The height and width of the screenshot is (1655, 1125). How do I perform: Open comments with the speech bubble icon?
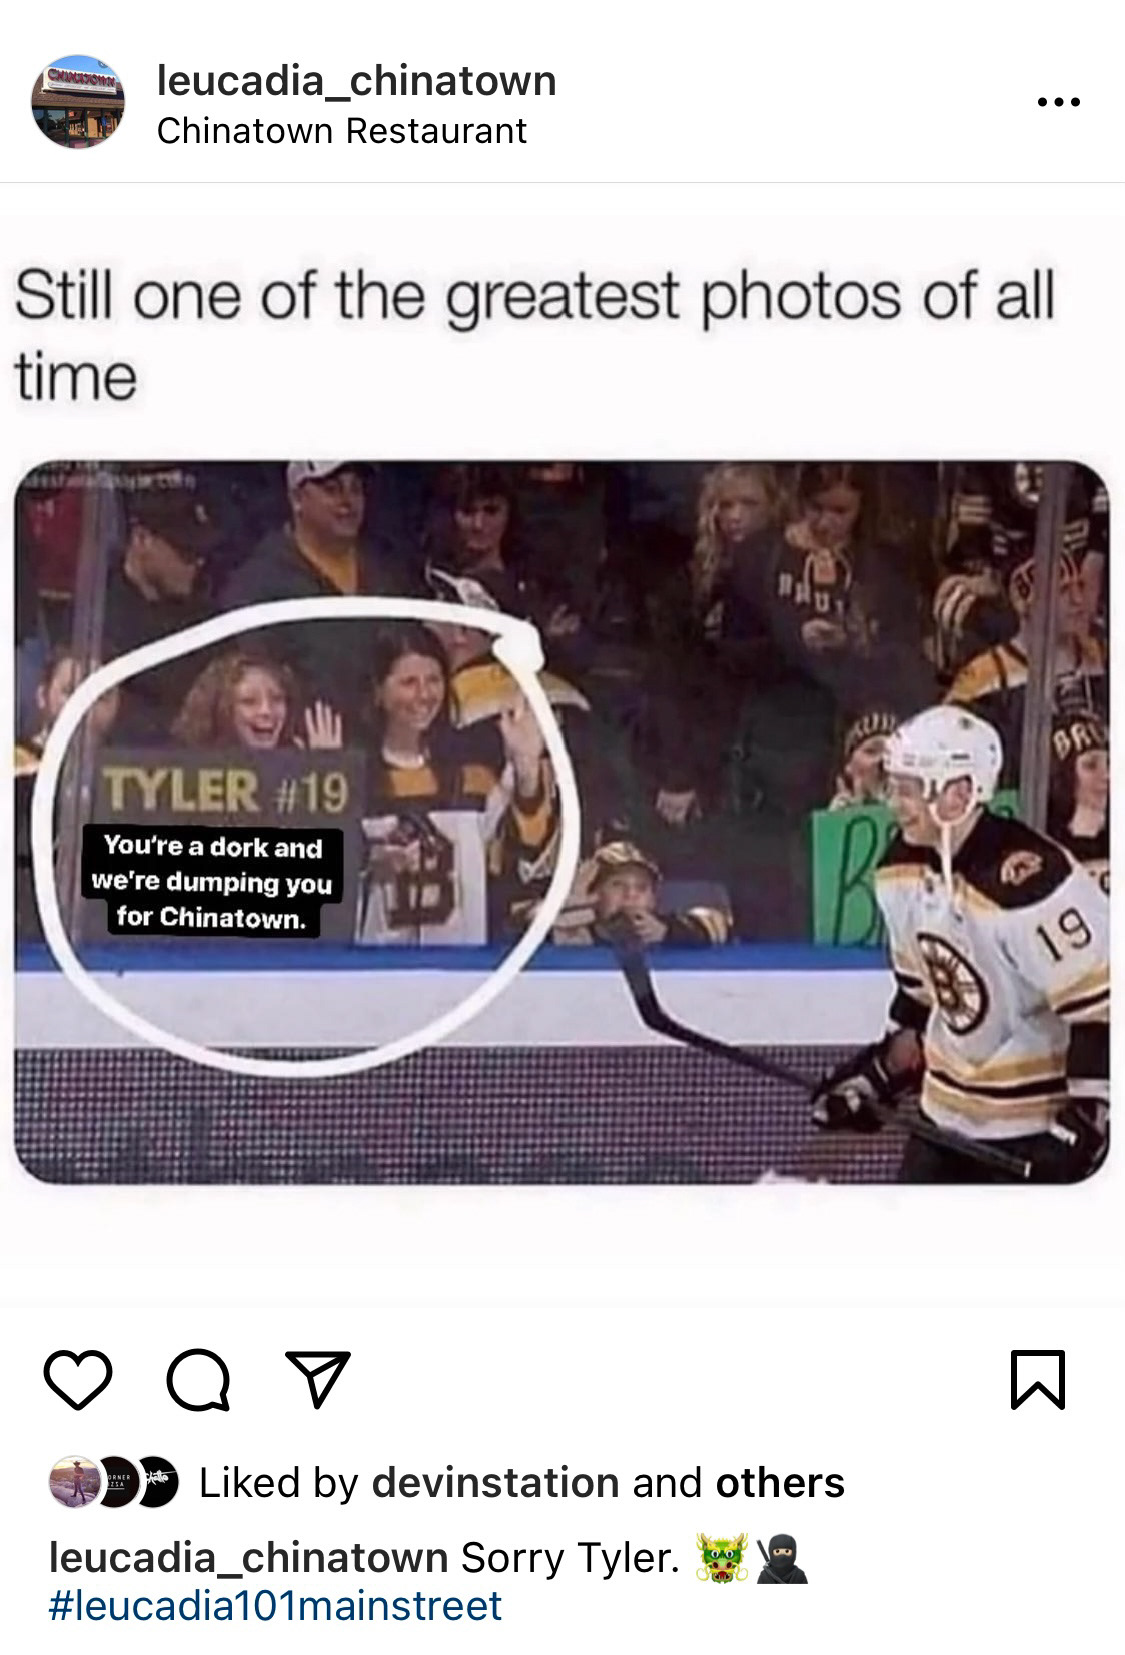coord(198,1380)
